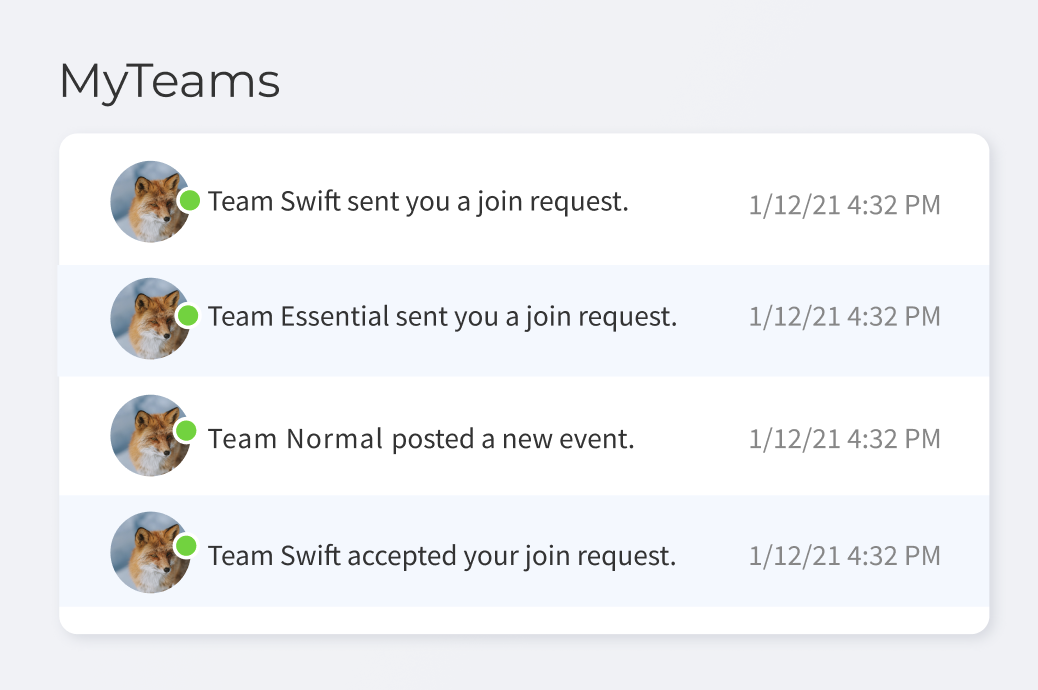
Task: Click 'Team Swift' name in the sent join request row
Action: (274, 202)
